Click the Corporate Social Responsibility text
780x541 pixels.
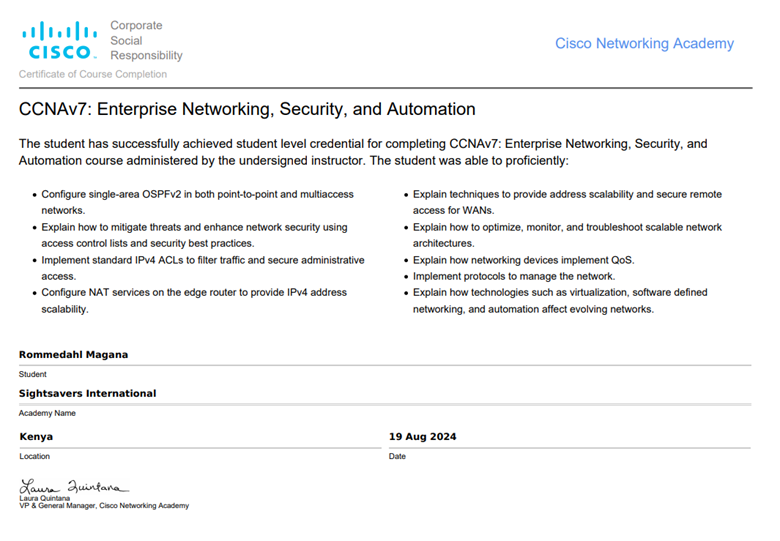tap(146, 41)
